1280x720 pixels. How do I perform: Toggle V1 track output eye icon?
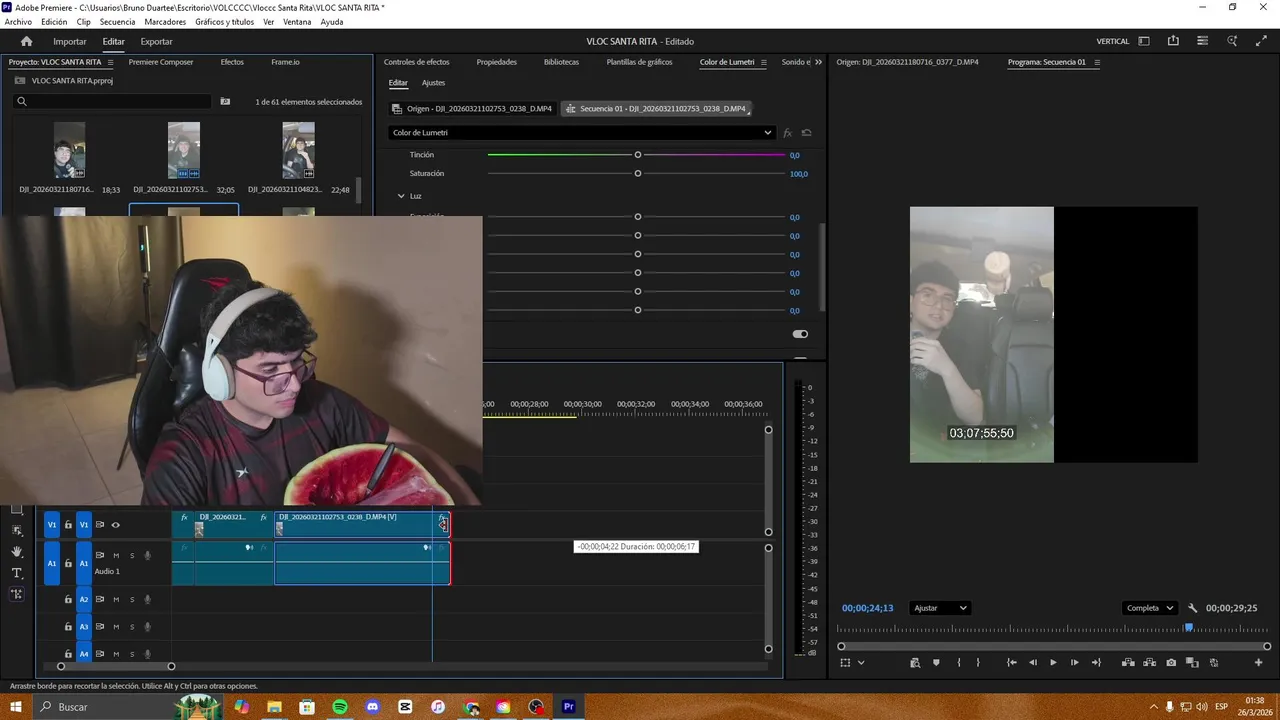115,525
